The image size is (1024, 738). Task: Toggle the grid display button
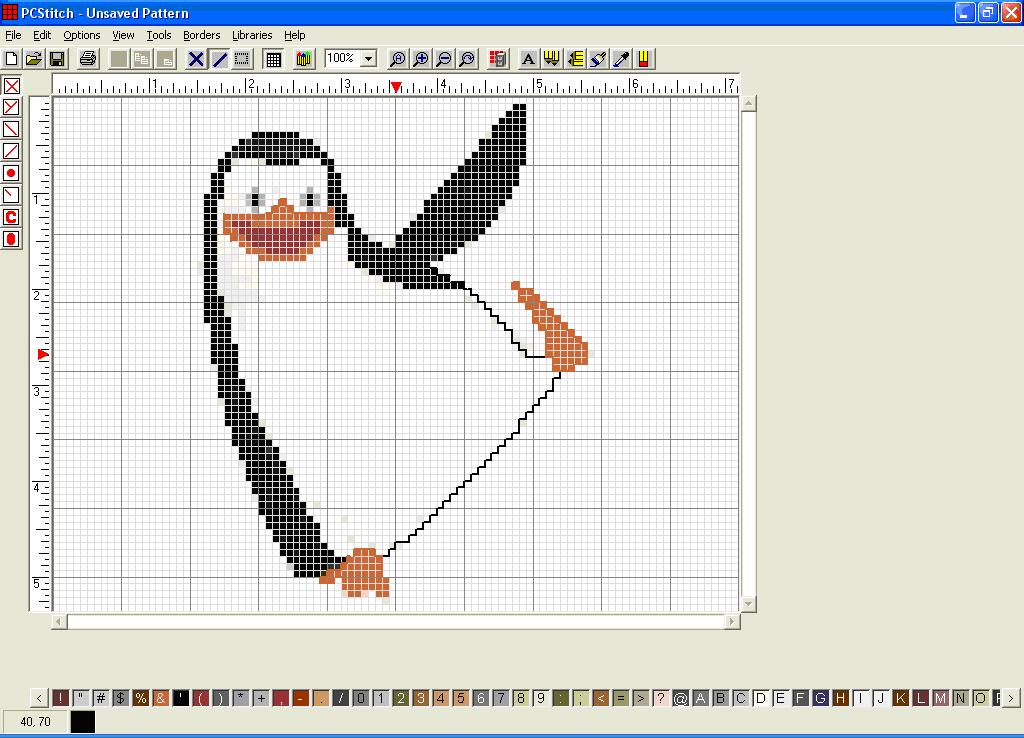coord(273,59)
